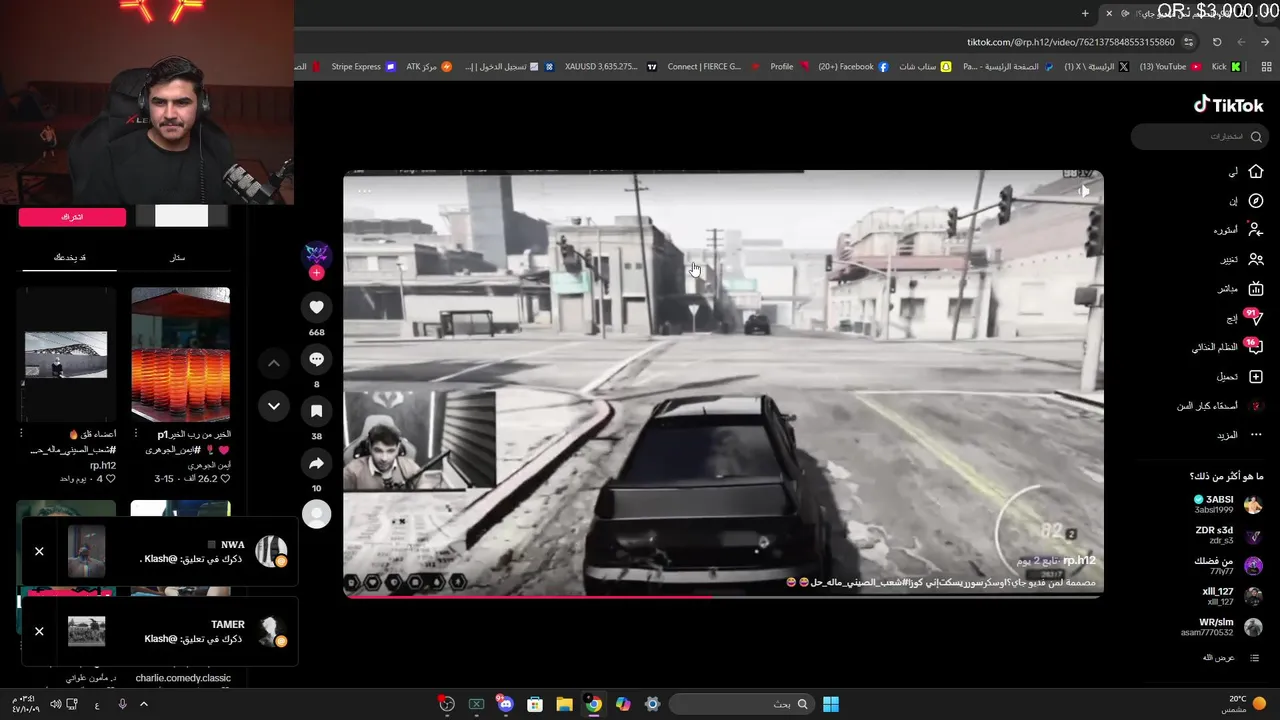
Task: Open the LIVE TV icon
Action: coord(1256,289)
